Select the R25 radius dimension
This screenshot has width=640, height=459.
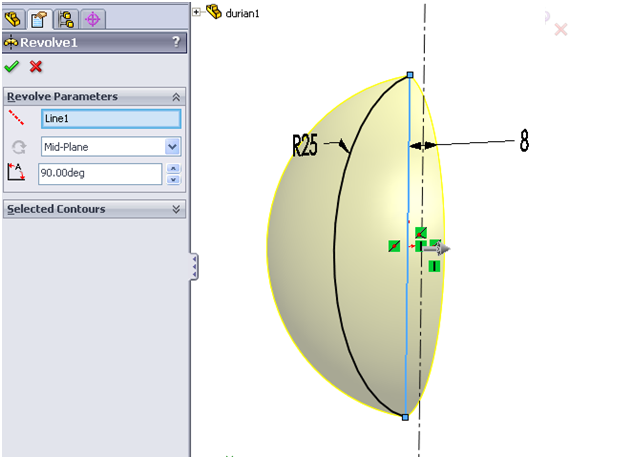point(305,145)
